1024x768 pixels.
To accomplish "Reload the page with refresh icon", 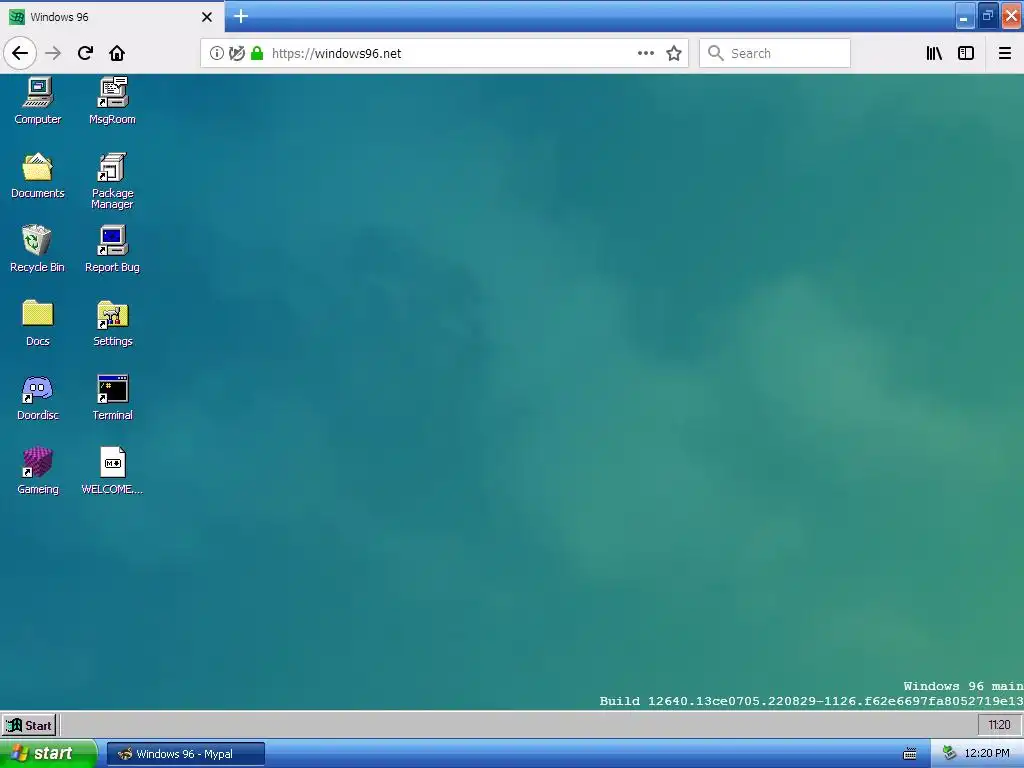I will click(x=85, y=53).
